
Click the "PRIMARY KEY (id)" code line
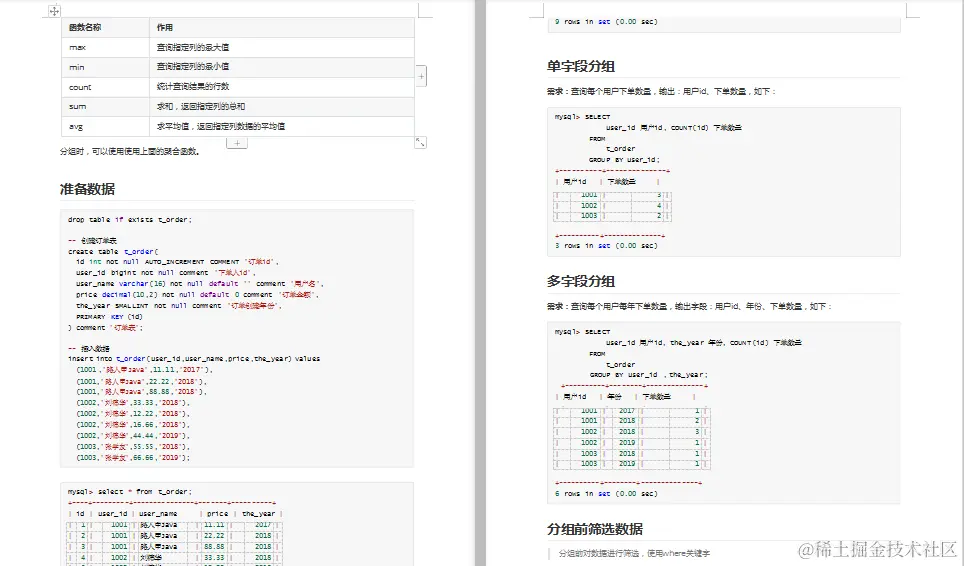(x=109, y=317)
